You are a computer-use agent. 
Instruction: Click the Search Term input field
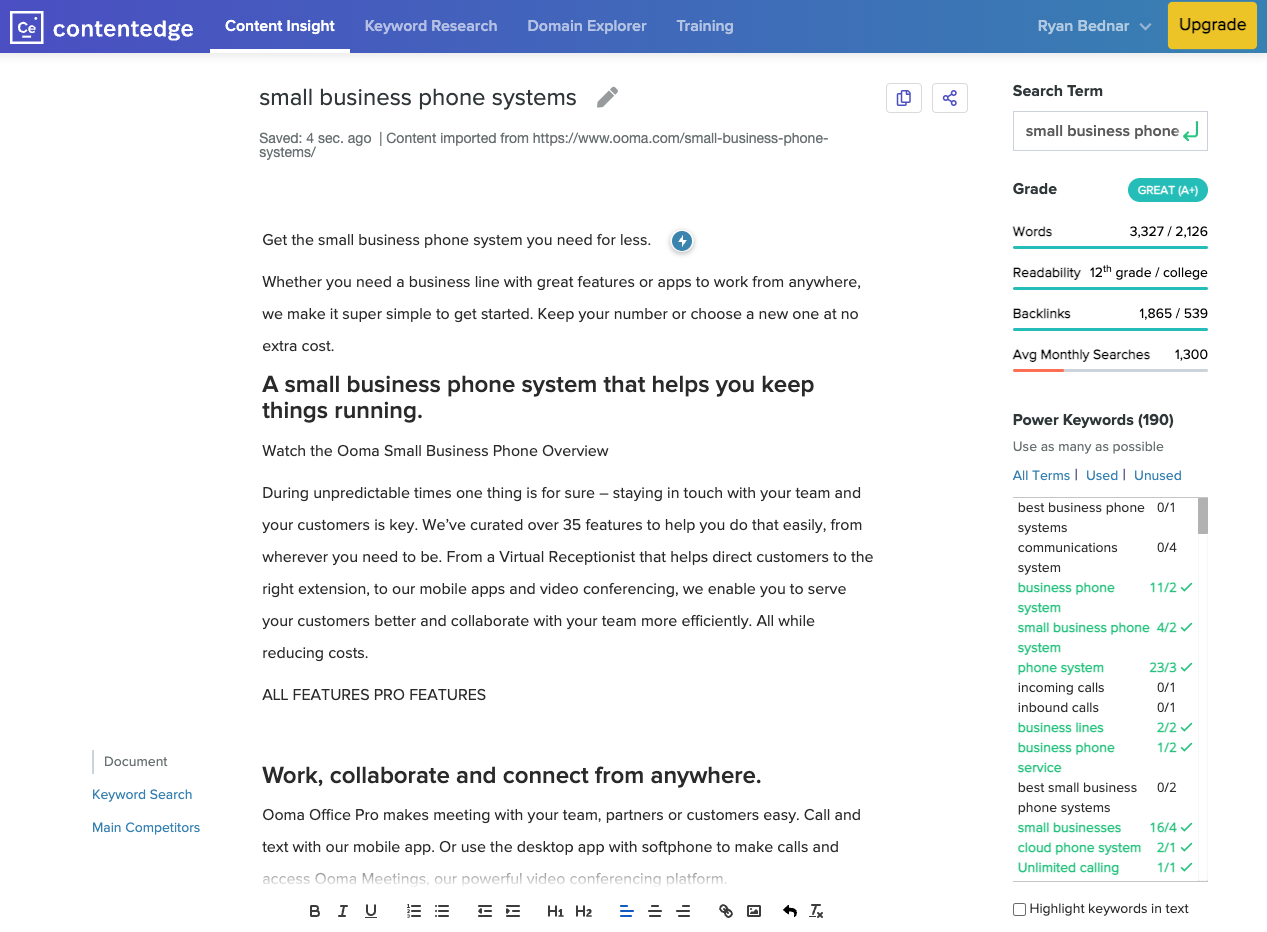pos(1100,131)
